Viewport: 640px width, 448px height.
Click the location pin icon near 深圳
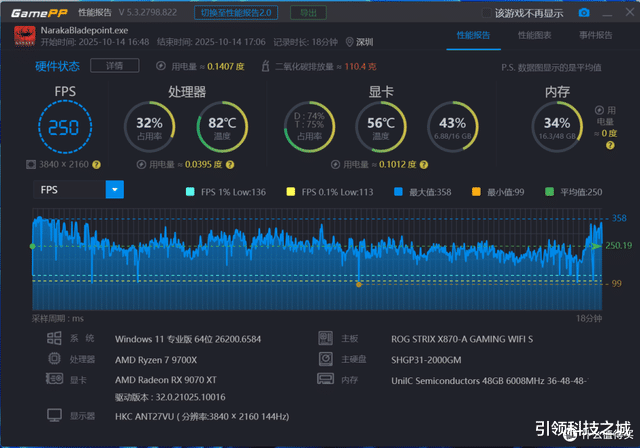tap(349, 42)
